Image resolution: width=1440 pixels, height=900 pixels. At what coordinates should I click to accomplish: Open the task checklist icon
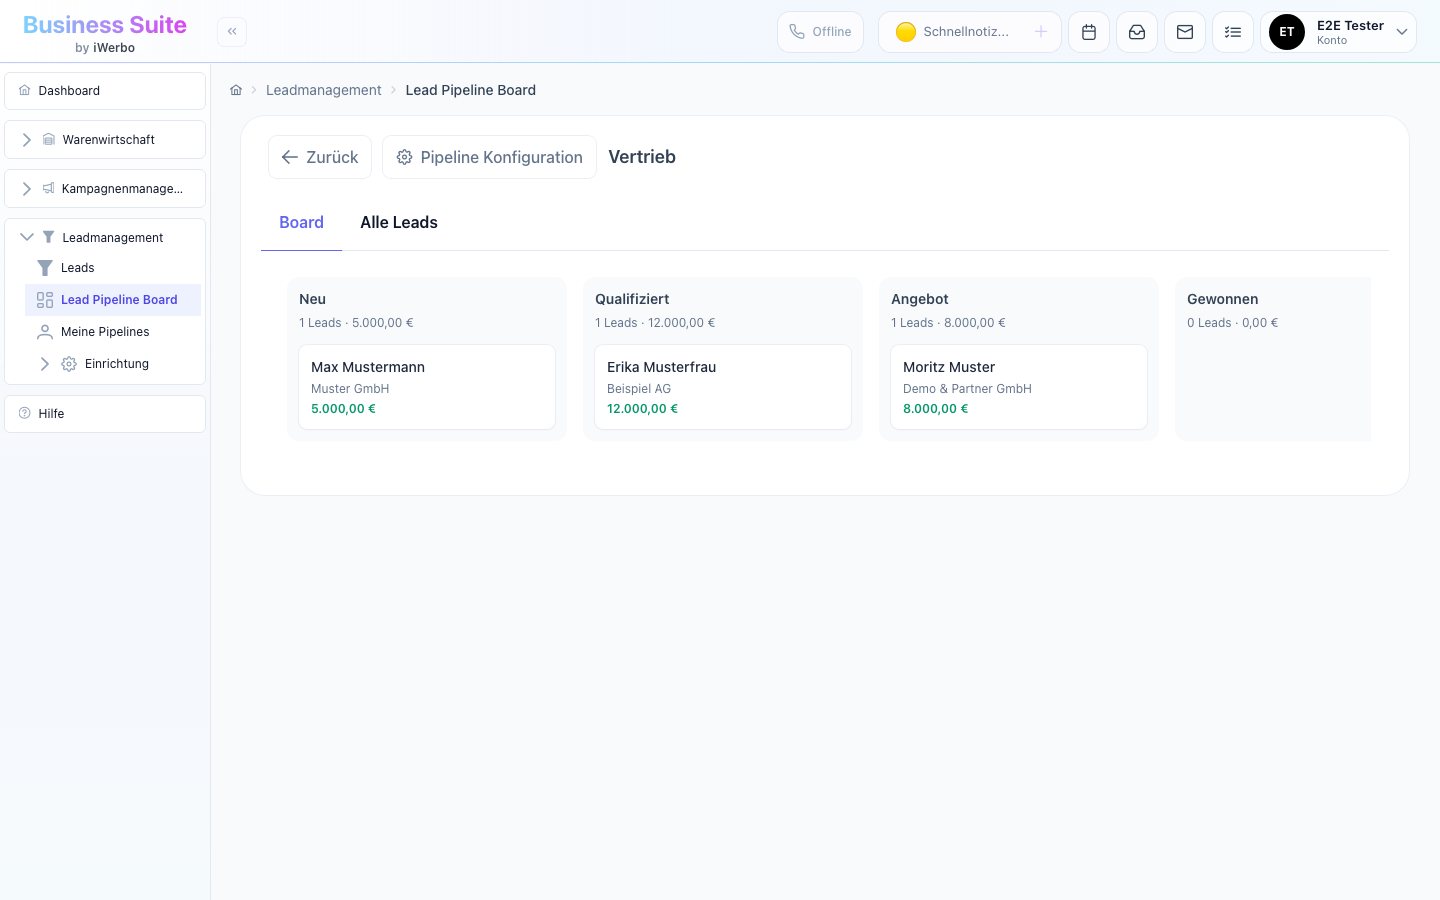click(x=1233, y=32)
